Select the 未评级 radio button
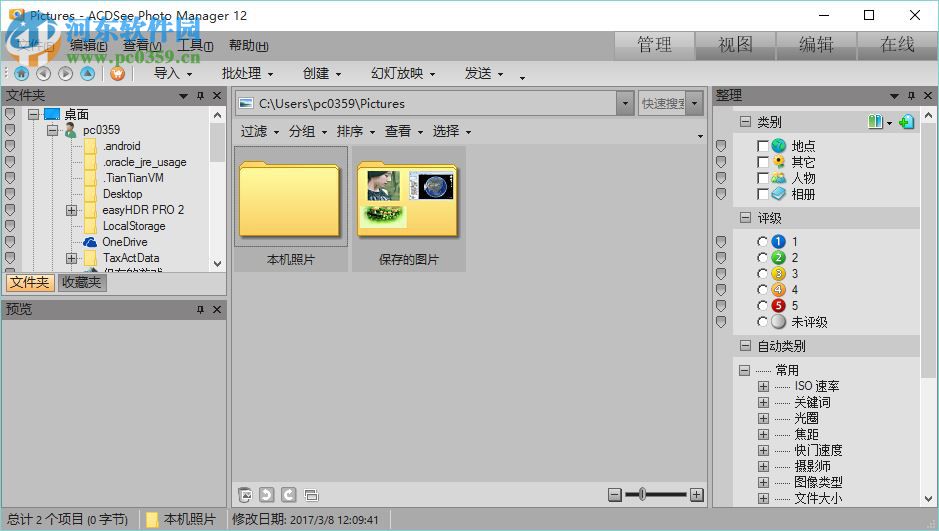This screenshot has height=531, width=939. point(762,321)
